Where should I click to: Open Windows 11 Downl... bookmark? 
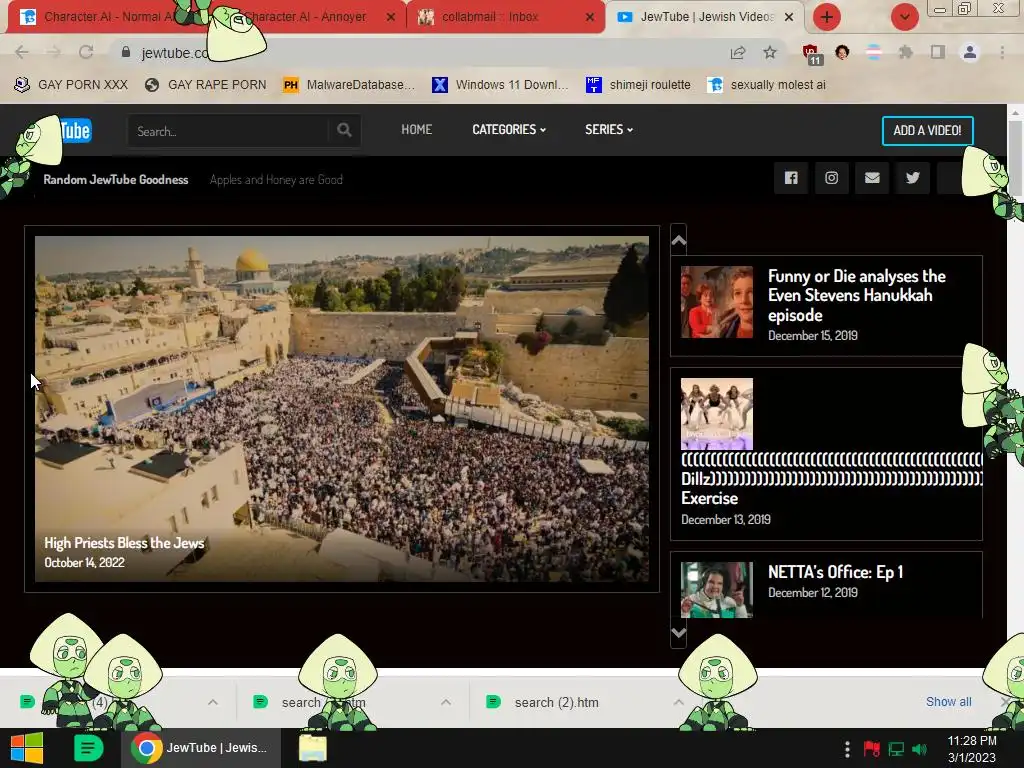click(500, 85)
